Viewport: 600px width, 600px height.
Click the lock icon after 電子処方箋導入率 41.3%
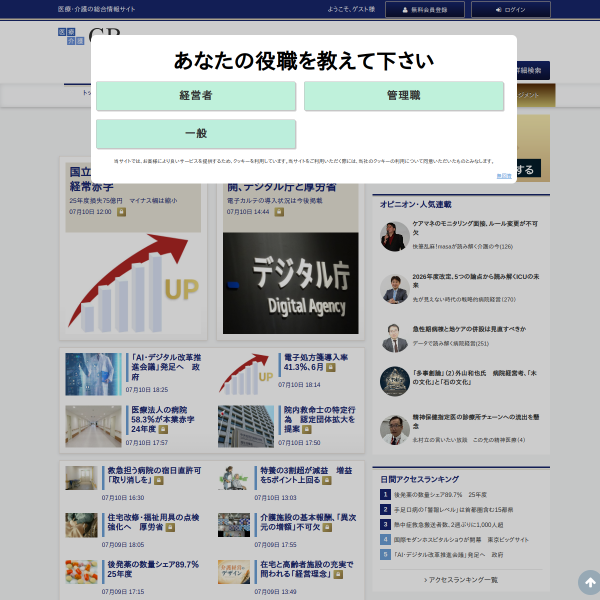(x=331, y=368)
